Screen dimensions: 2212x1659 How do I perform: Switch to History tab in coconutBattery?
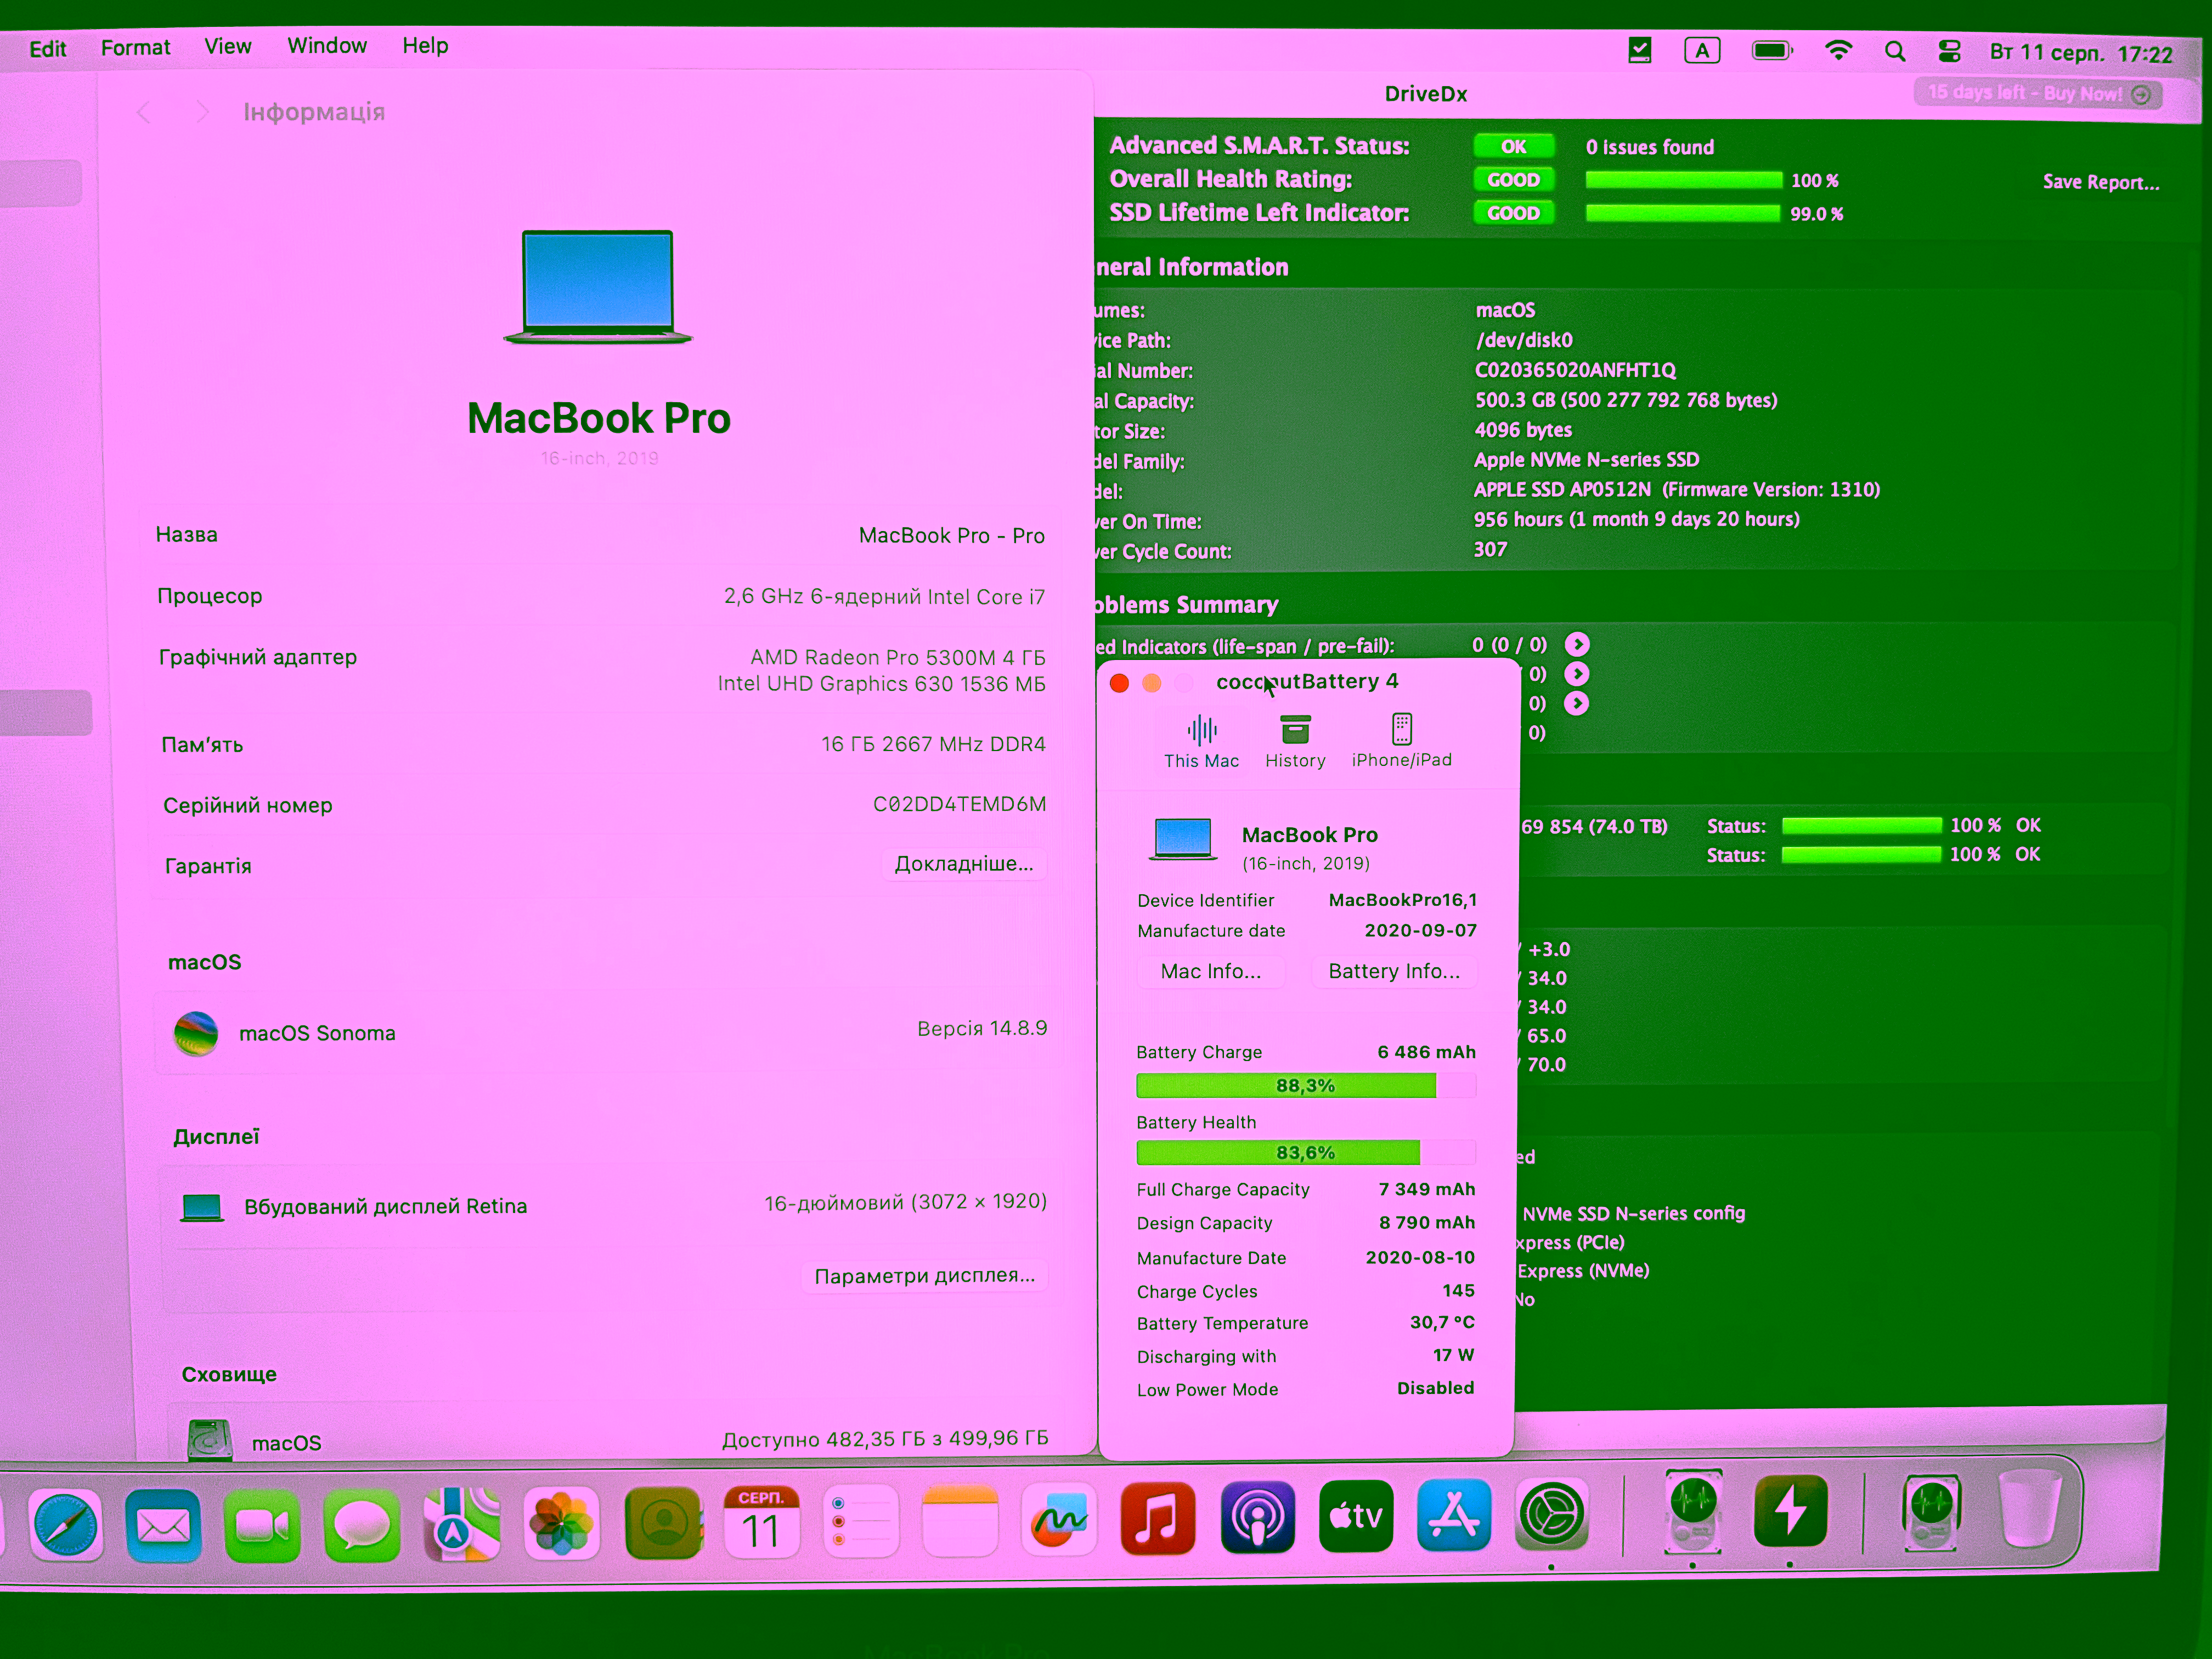coord(1295,741)
